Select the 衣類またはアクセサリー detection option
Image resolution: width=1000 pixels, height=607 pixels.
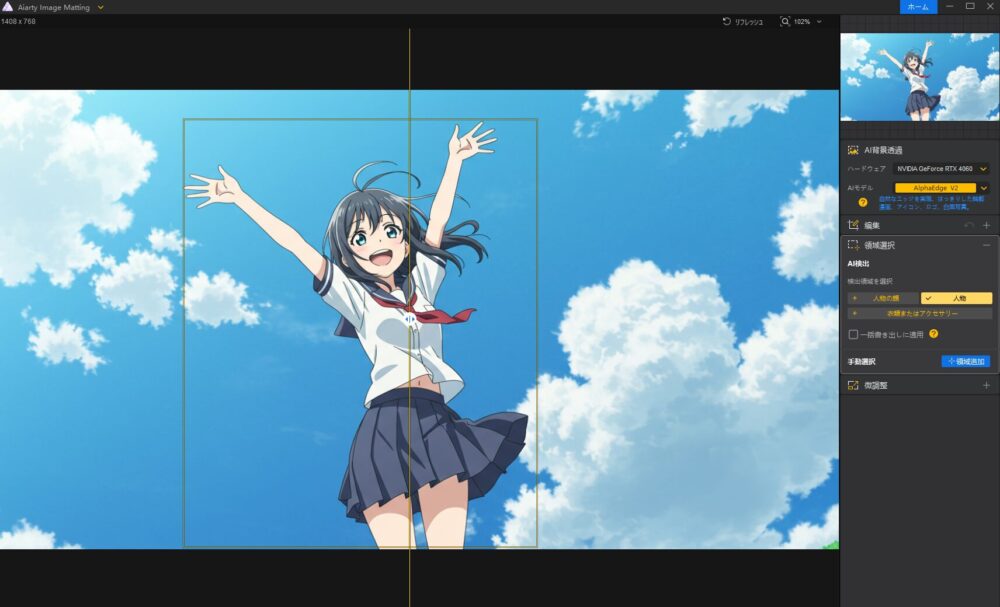click(920, 313)
